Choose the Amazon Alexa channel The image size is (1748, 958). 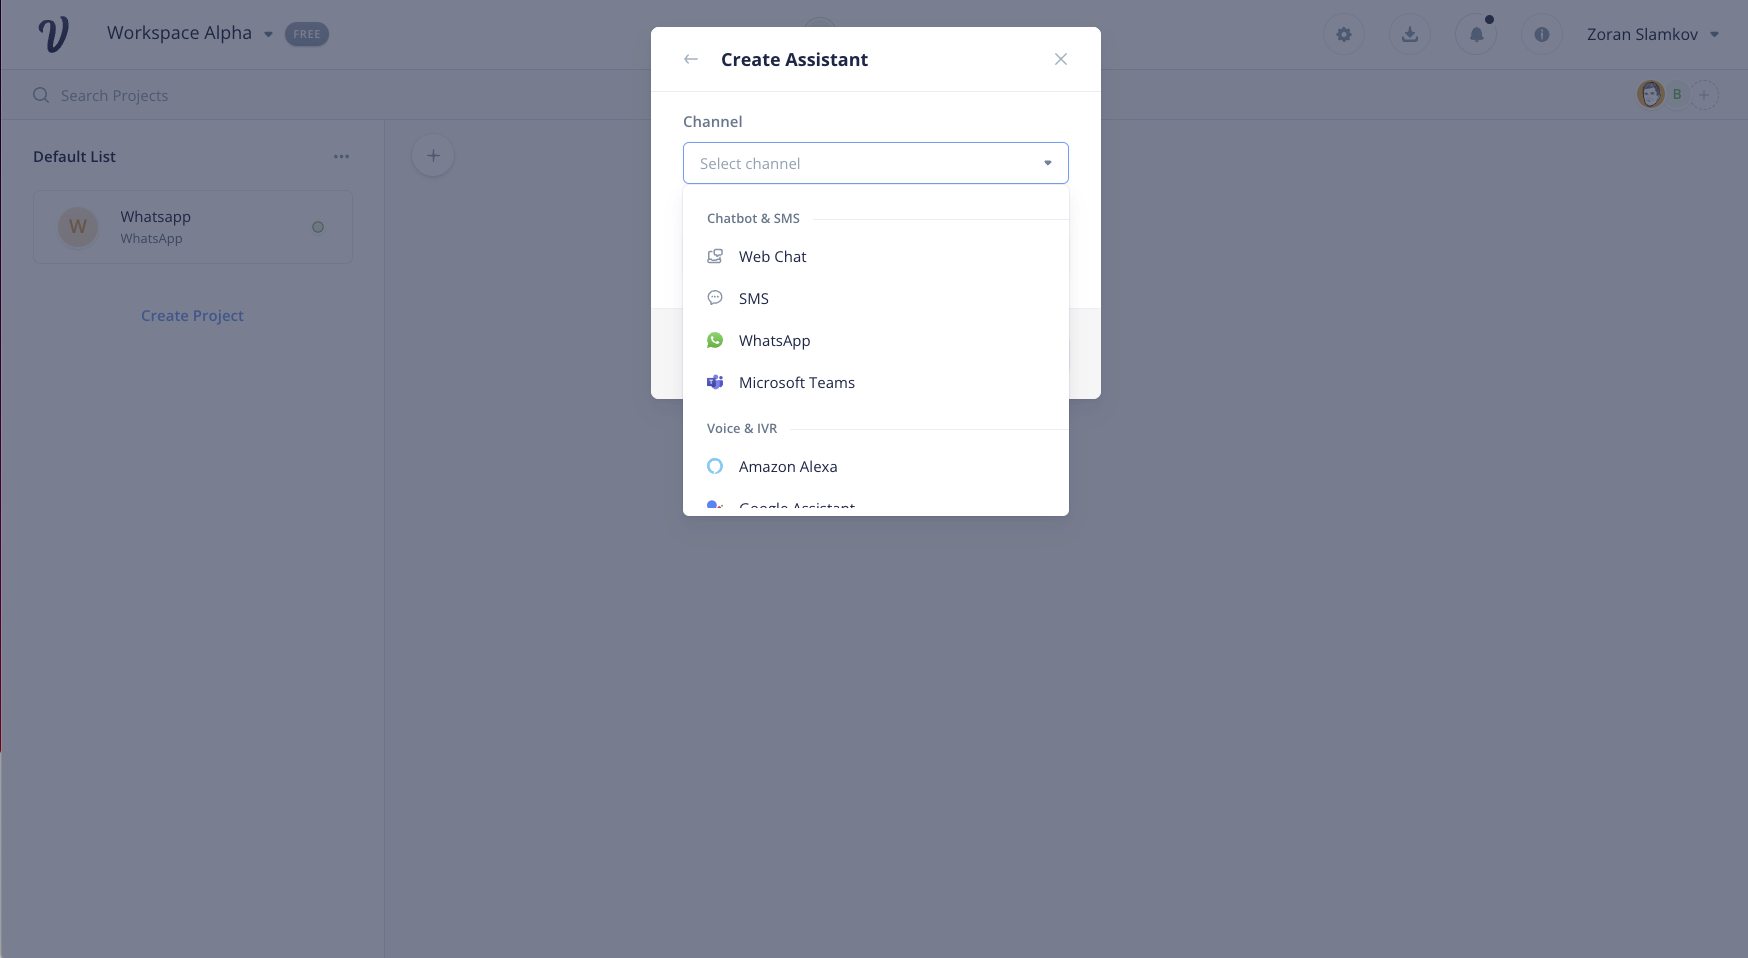click(876, 467)
